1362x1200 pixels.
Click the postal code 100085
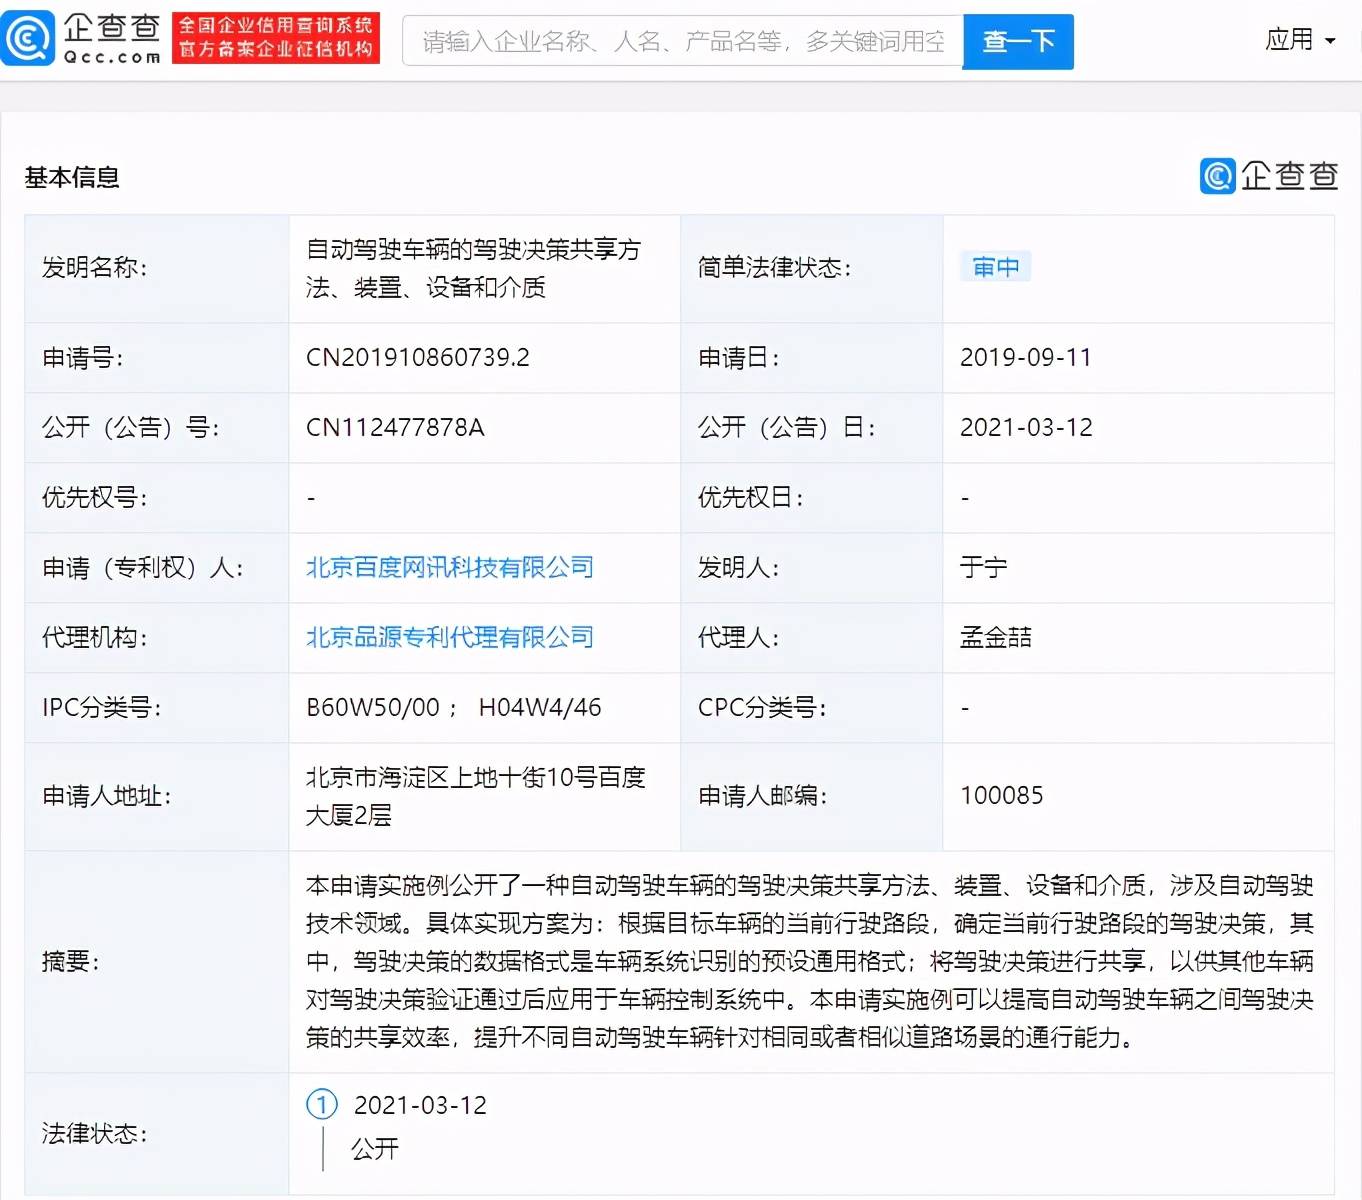tap(1002, 796)
